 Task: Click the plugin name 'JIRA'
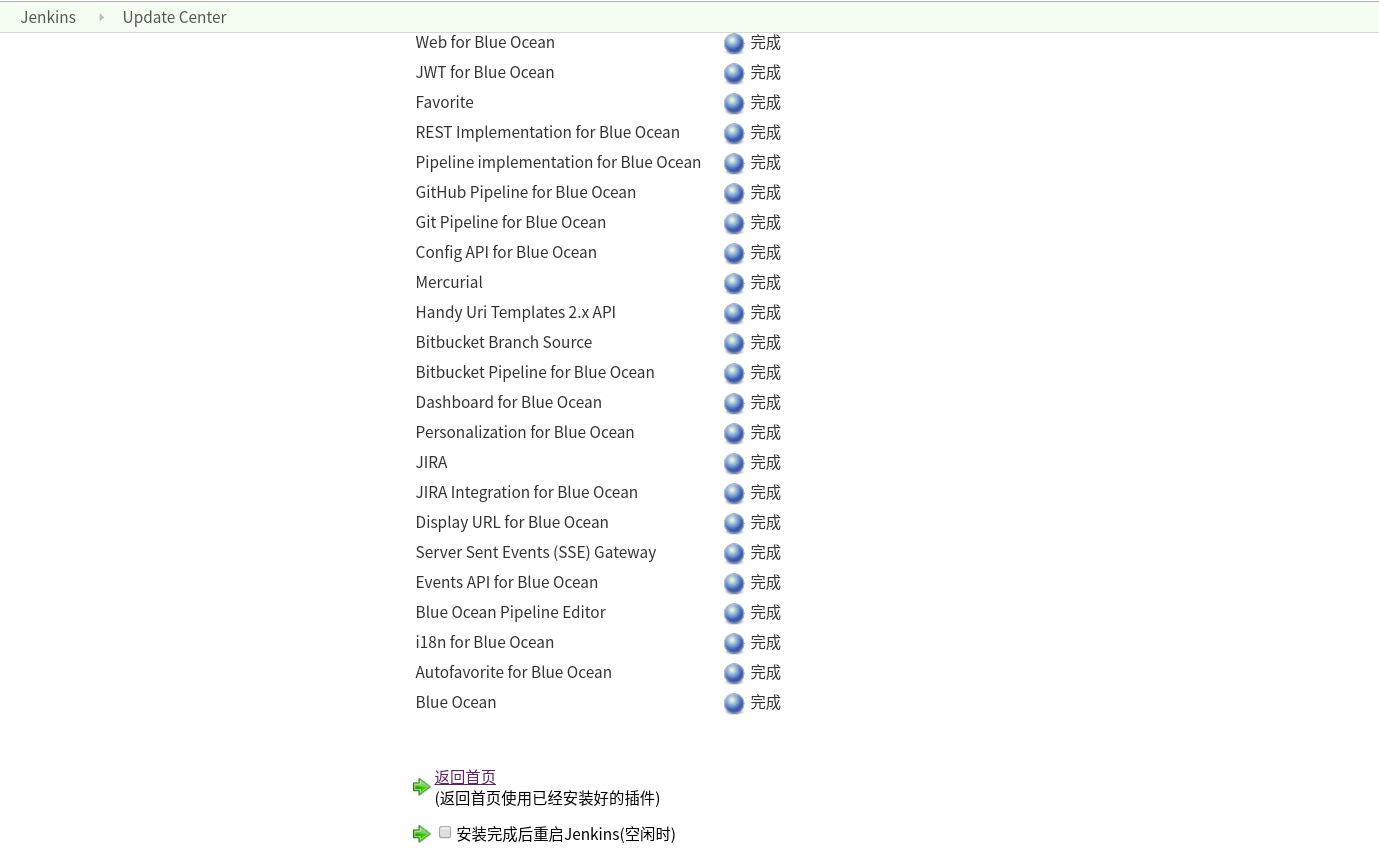pos(432,462)
